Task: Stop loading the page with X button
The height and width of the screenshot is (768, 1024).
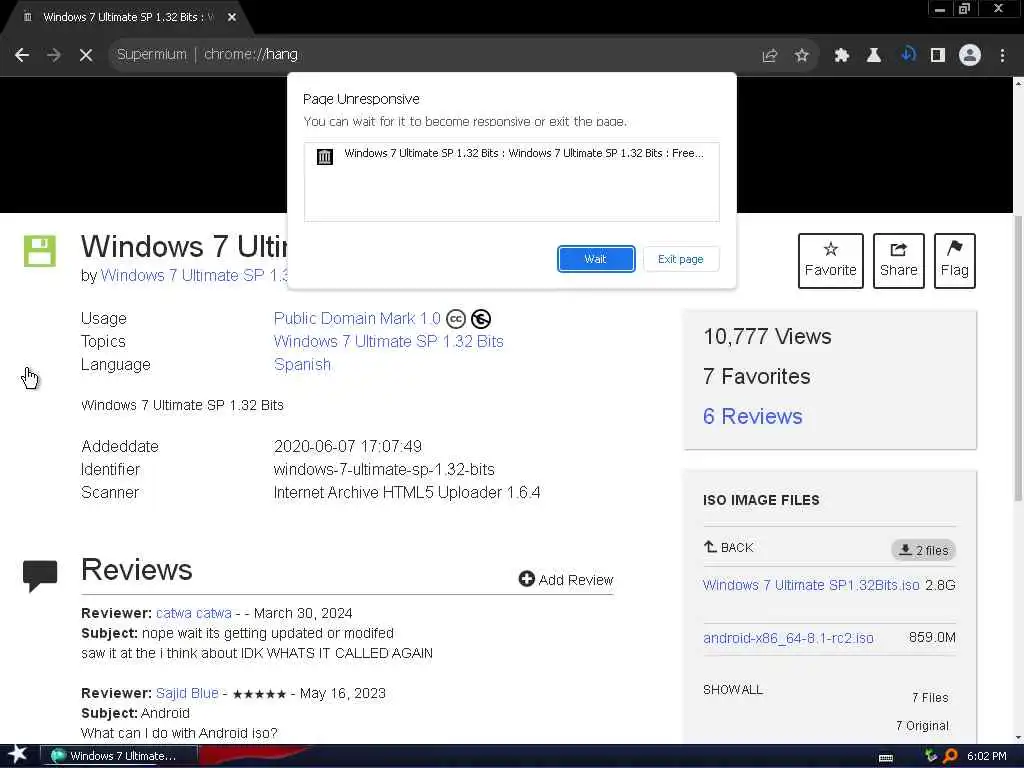Action: pyautogui.click(x=86, y=55)
